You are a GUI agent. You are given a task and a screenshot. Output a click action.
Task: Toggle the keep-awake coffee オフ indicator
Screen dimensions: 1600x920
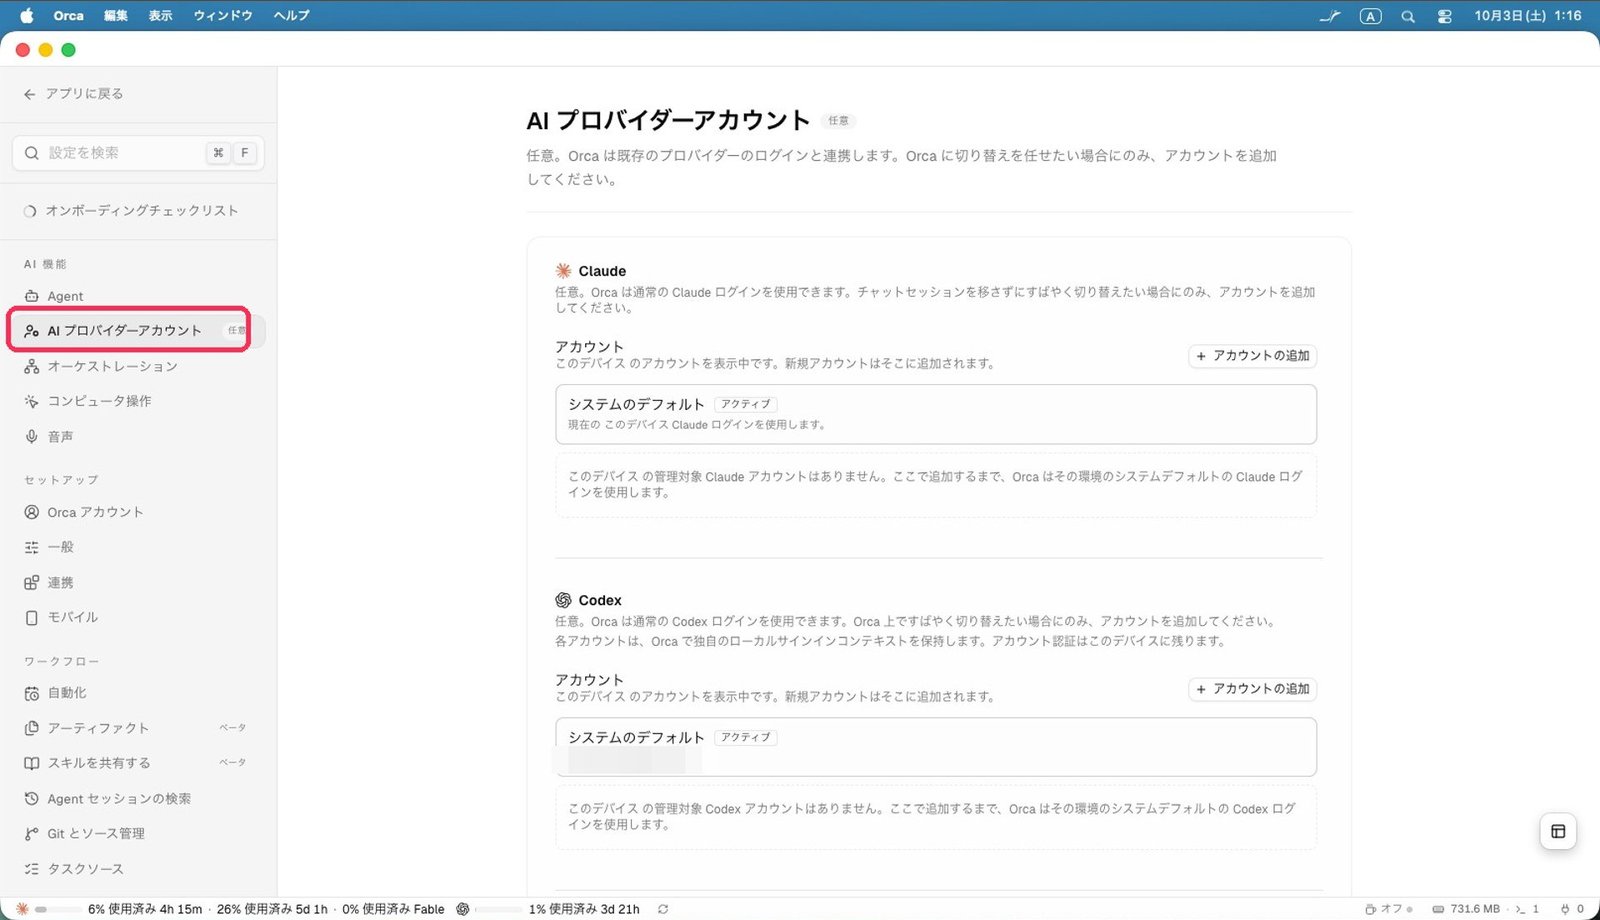(1389, 909)
